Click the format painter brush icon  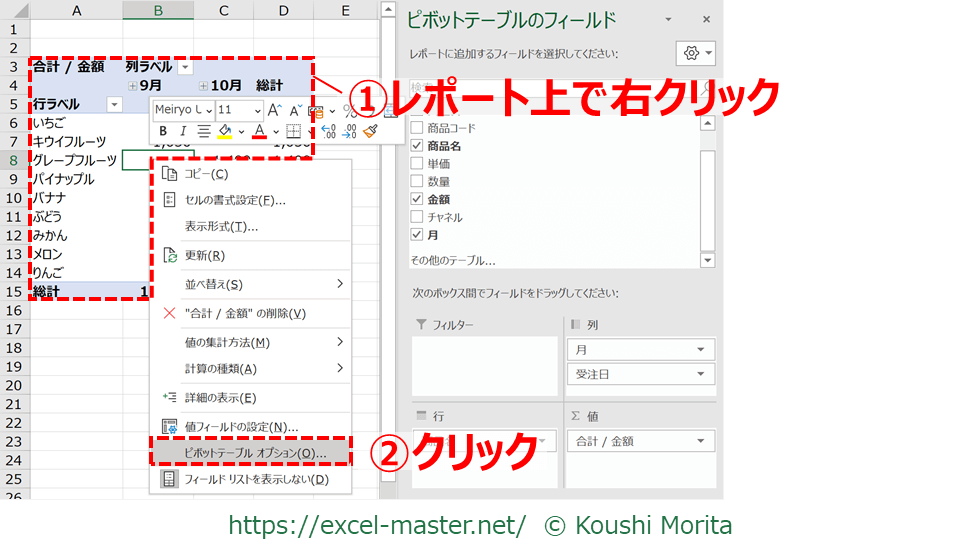pos(370,131)
